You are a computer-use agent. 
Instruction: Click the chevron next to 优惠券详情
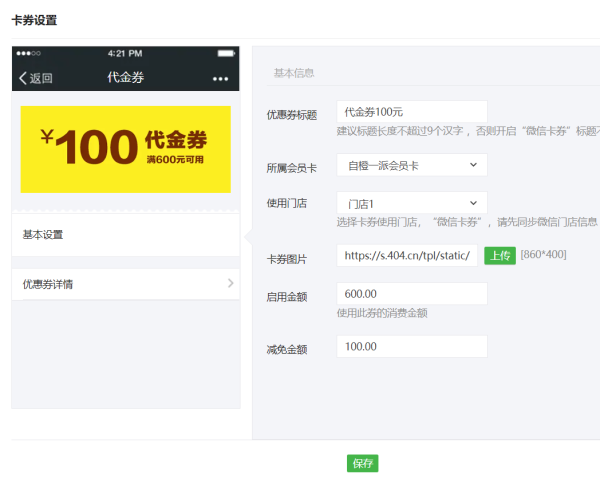pos(230,283)
